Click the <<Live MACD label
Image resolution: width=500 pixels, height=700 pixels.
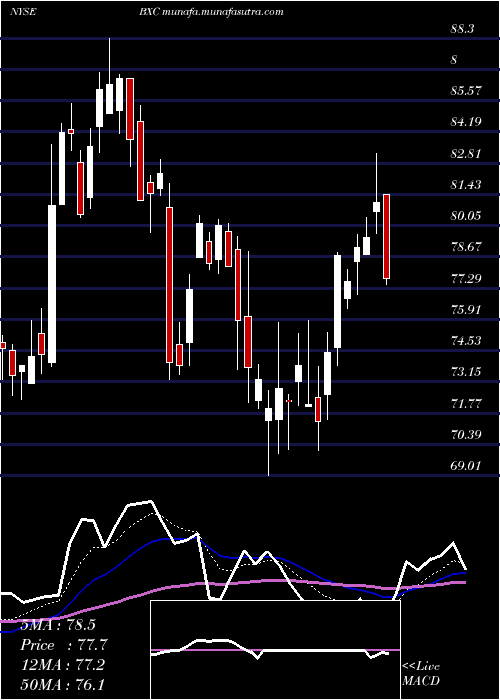pyautogui.click(x=421, y=674)
